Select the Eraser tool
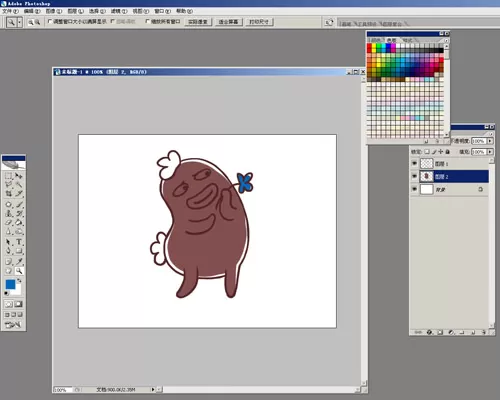 [x=8, y=222]
